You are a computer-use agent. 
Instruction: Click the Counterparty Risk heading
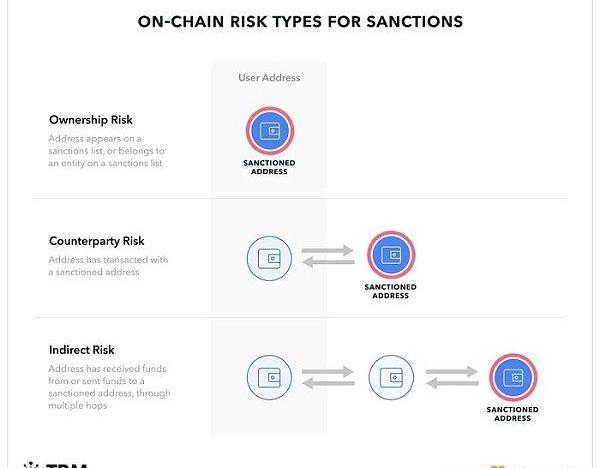point(97,241)
